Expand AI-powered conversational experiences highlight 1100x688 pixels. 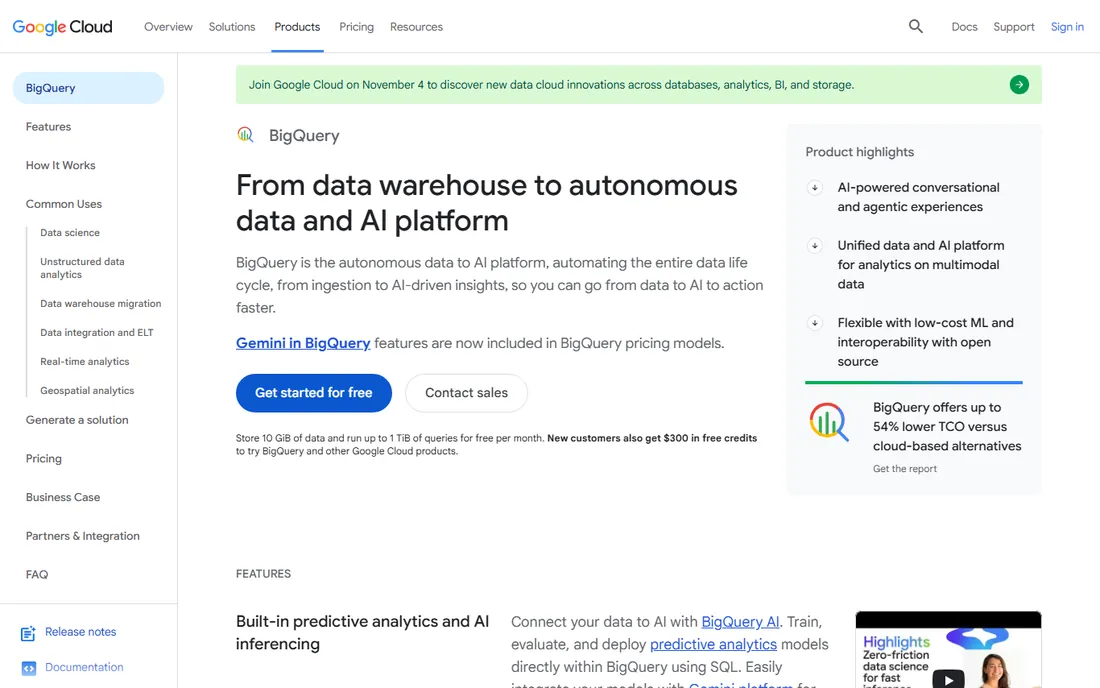click(x=814, y=187)
